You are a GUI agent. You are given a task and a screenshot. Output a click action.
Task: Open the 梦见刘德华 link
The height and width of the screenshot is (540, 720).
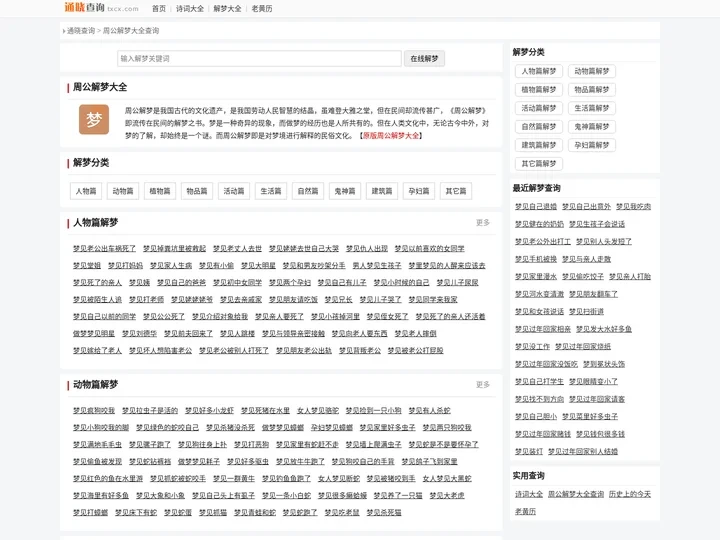(140, 333)
